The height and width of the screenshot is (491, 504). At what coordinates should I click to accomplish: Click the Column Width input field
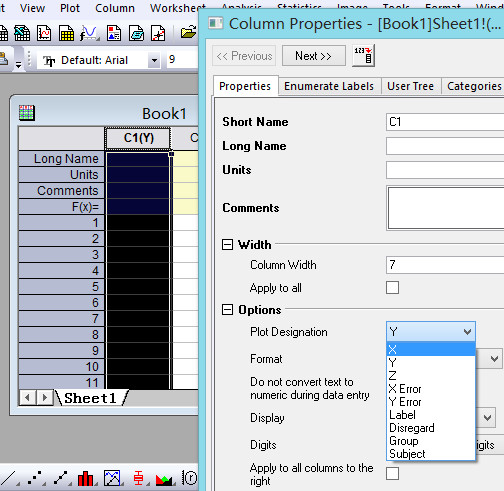pyautogui.click(x=445, y=265)
